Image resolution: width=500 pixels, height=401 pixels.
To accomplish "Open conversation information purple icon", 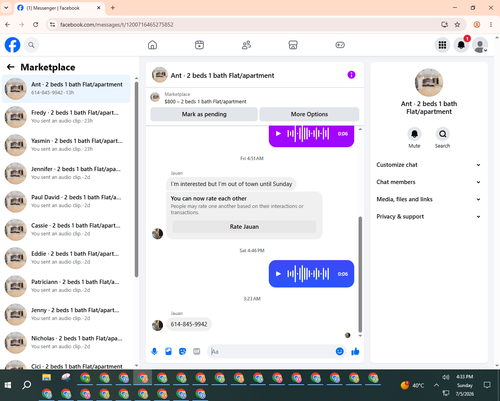I will [x=351, y=75].
